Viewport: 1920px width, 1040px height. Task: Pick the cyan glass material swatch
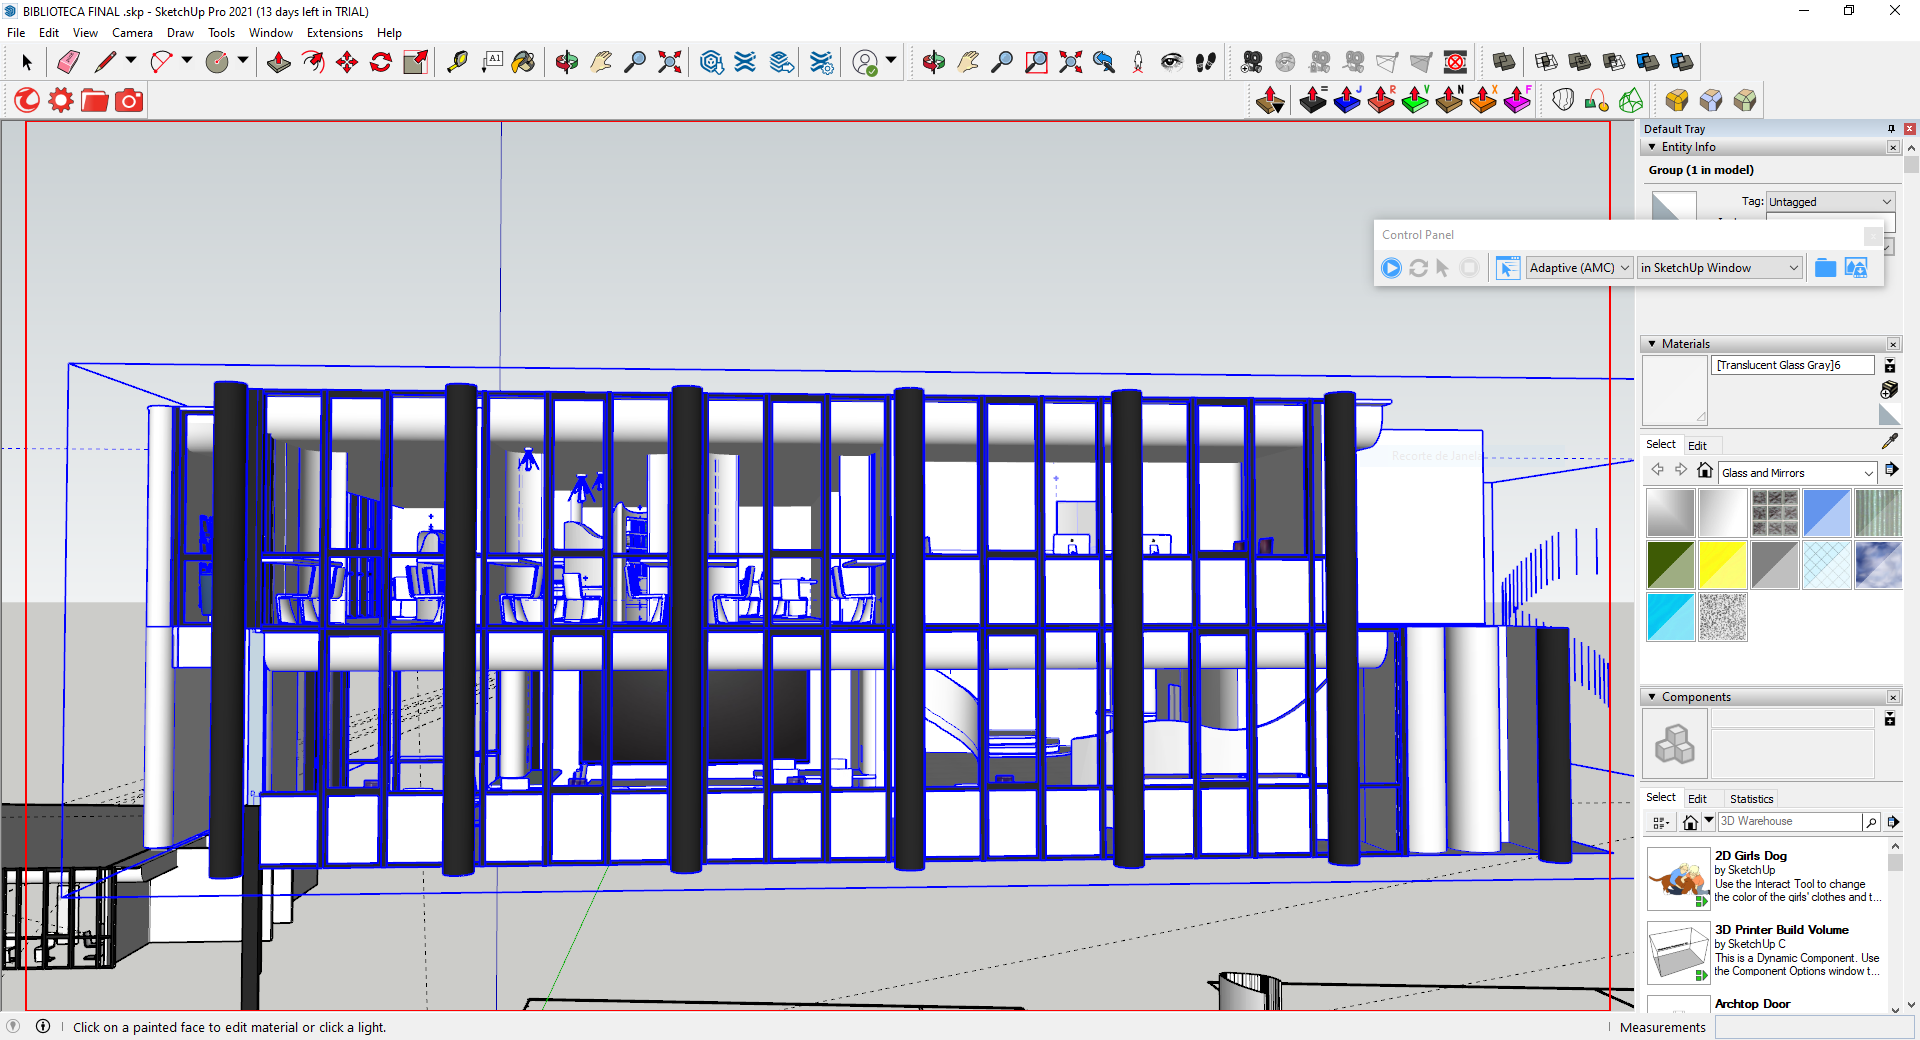tap(1670, 617)
